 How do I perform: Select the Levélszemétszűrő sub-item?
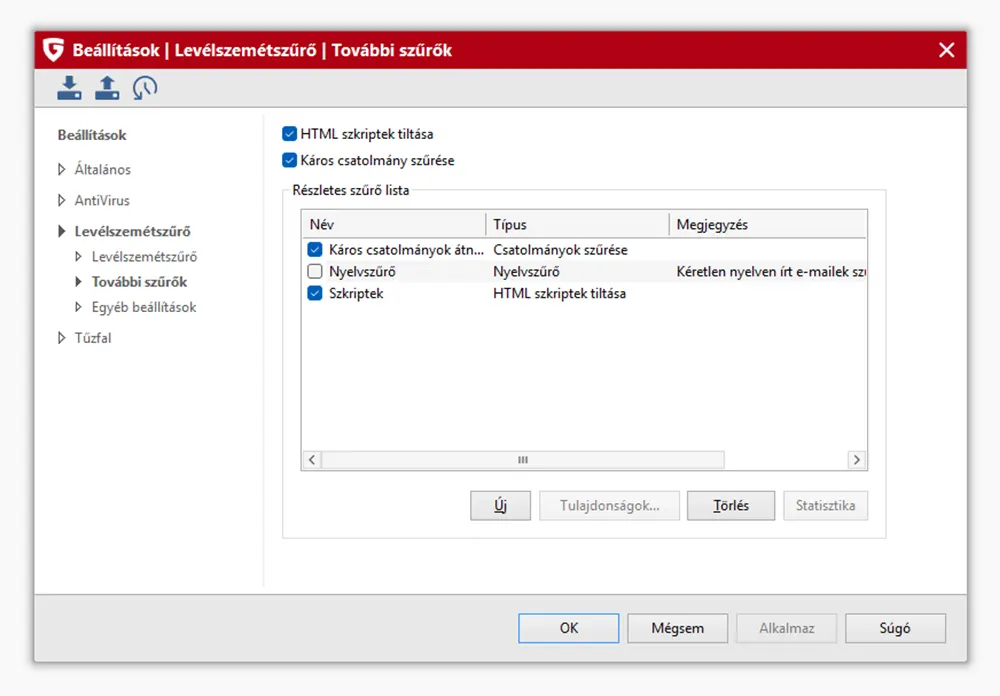tap(144, 257)
